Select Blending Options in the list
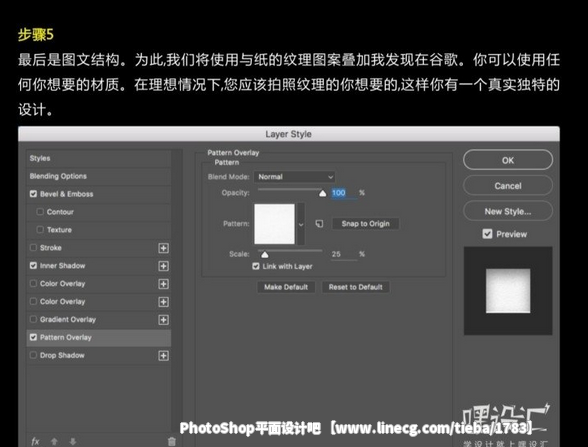 pos(99,176)
